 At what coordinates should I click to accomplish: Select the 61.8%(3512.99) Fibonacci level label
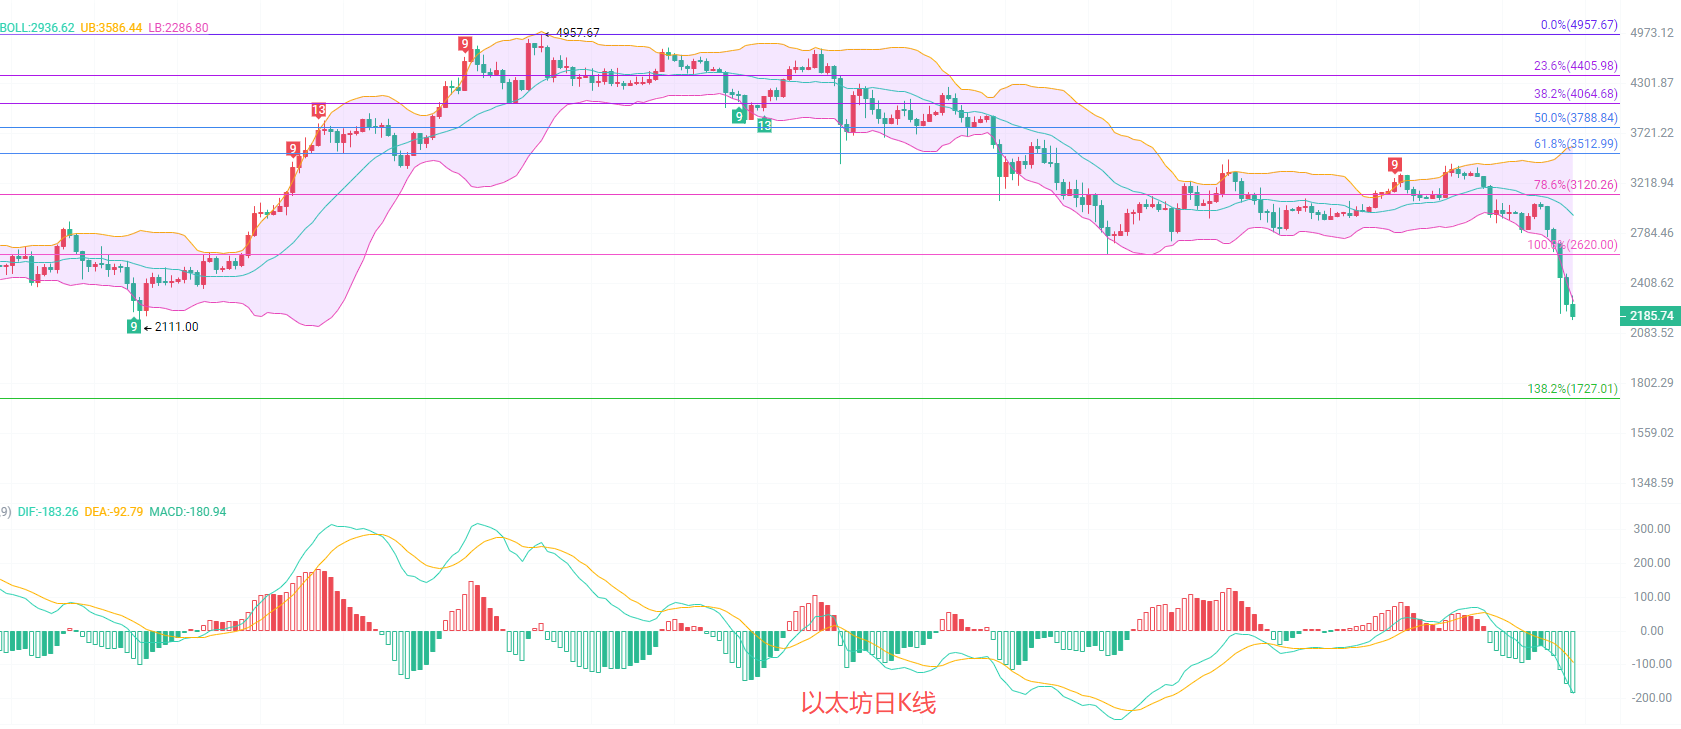1575,144
